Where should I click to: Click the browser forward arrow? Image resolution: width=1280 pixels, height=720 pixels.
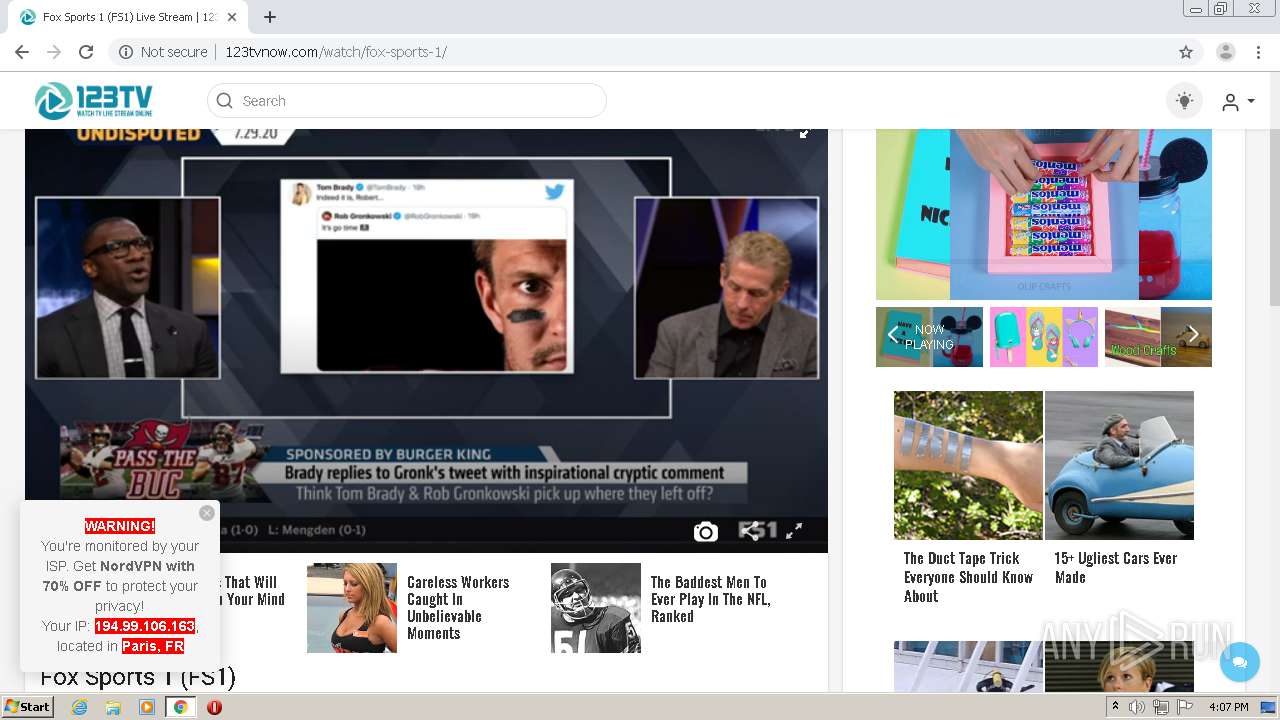pos(54,52)
